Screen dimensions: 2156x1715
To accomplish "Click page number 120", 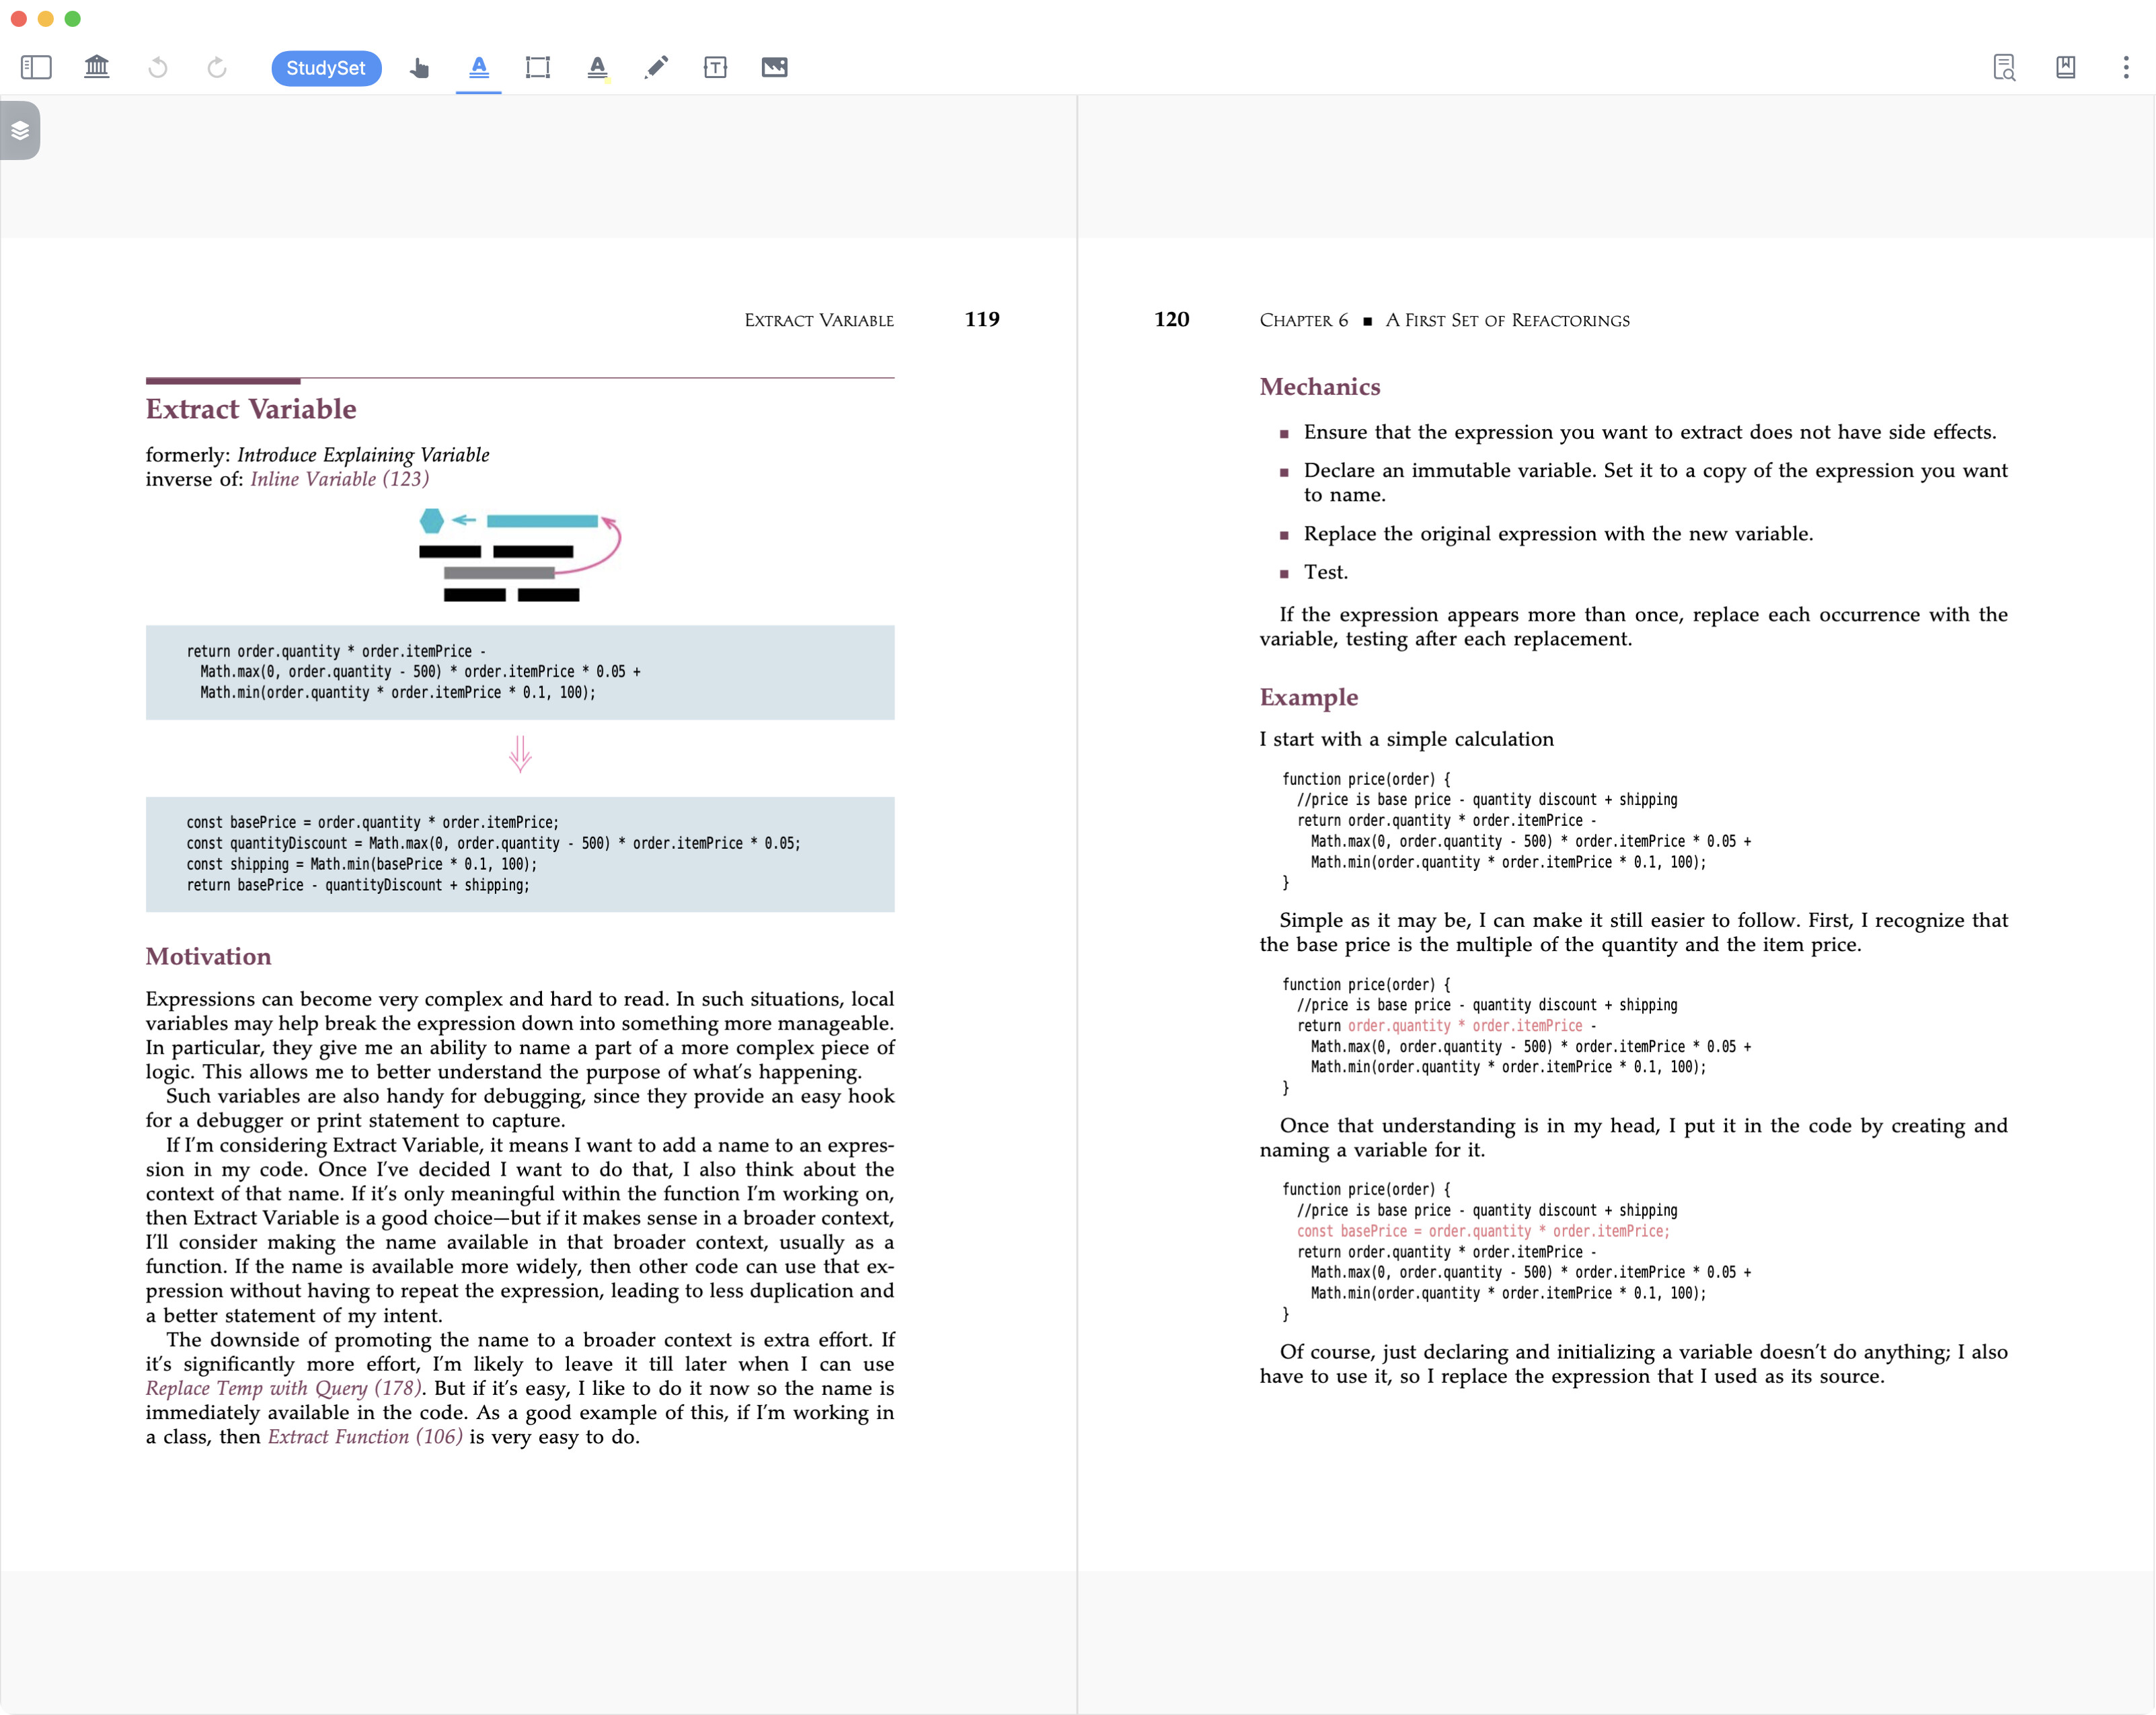I will pyautogui.click(x=1172, y=319).
